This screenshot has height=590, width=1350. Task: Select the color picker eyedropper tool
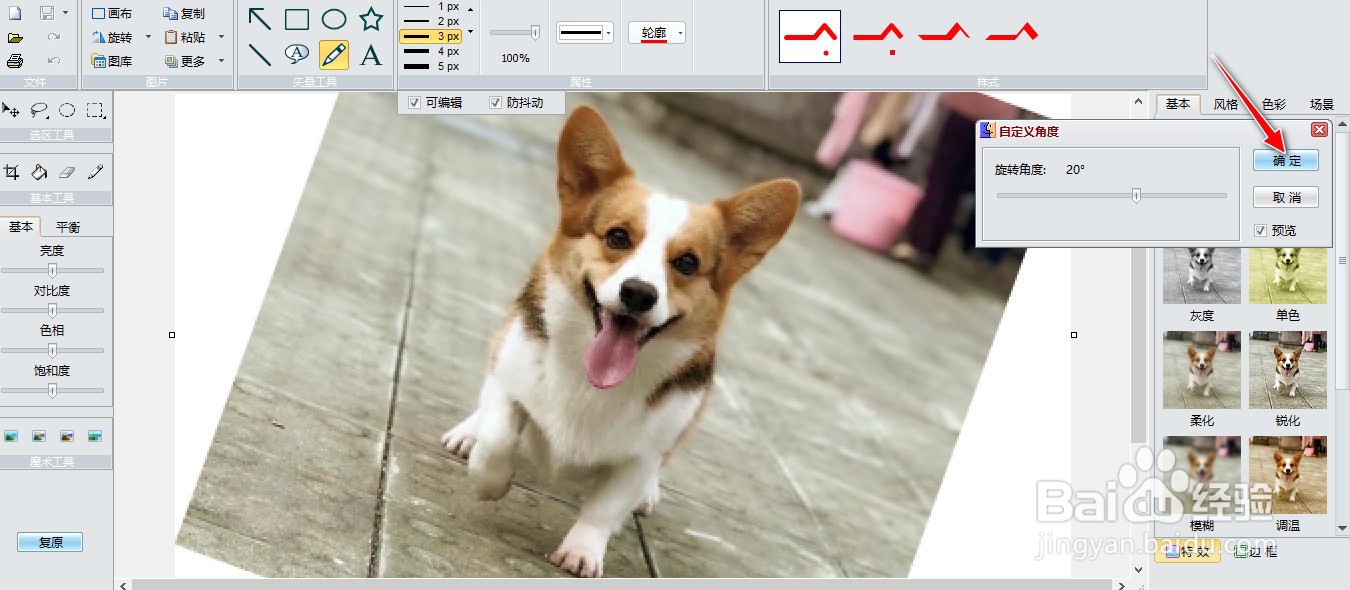(95, 172)
